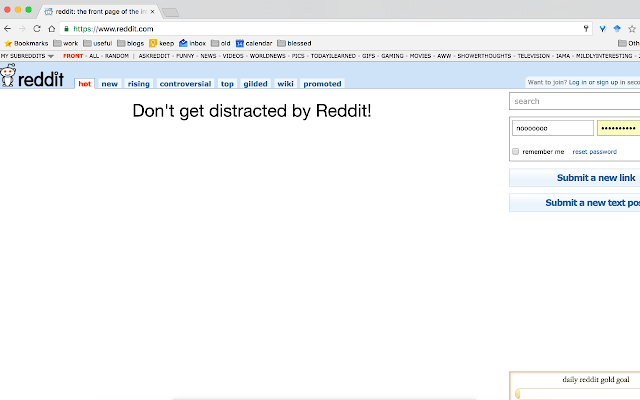Click the browser forward arrow
The image size is (640, 400).
(22, 29)
